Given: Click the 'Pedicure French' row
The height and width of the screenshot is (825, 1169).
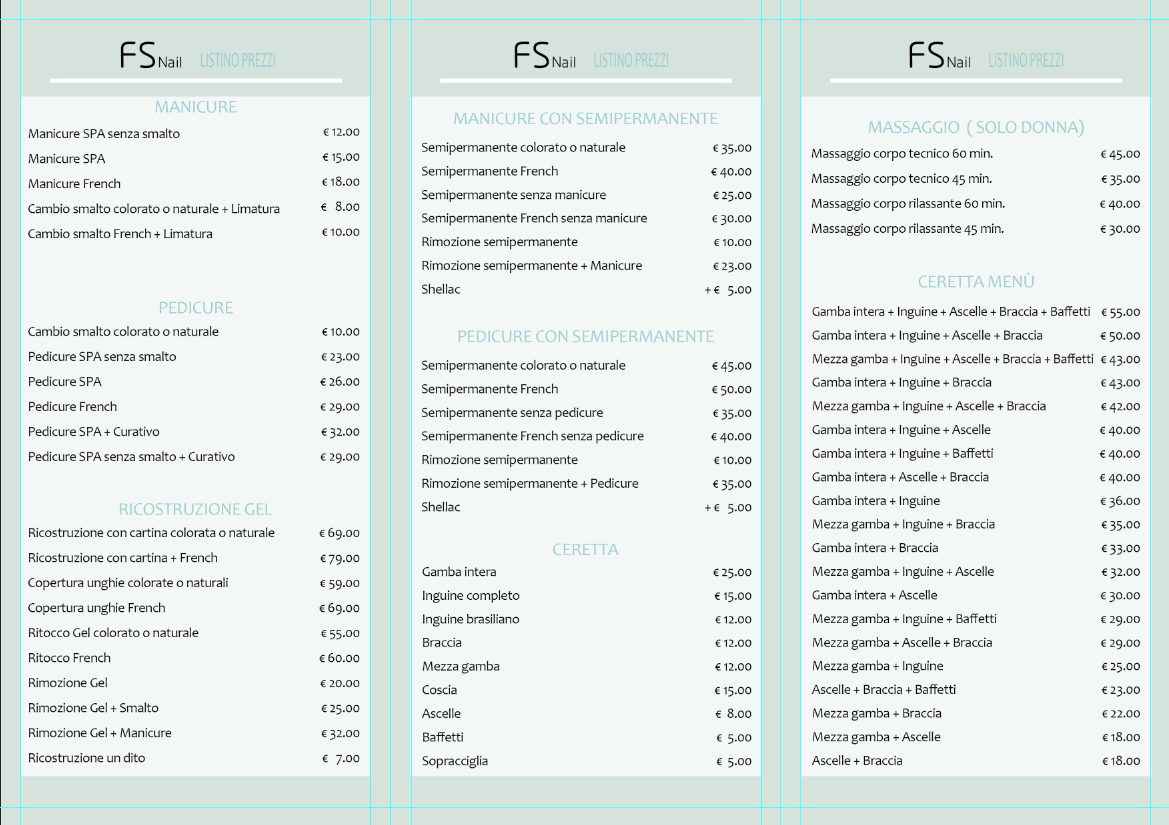Looking at the screenshot, I should 72,406.
